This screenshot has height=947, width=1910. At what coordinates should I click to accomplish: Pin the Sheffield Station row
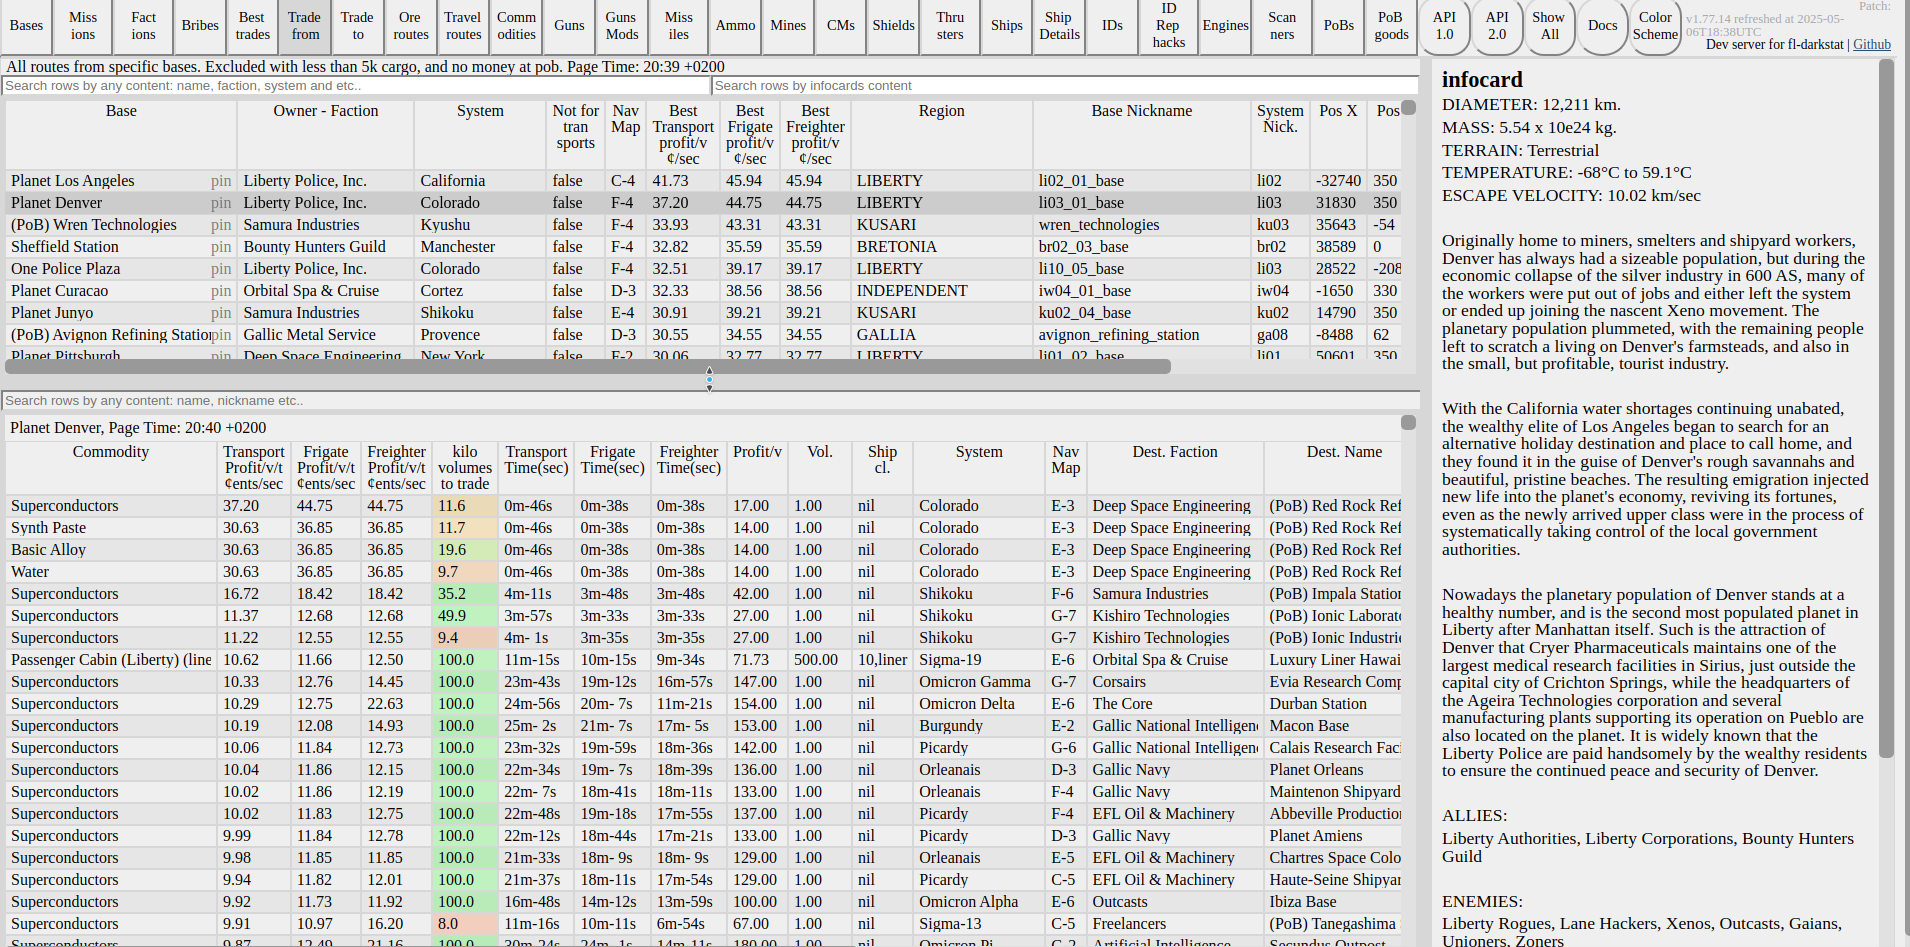(221, 247)
